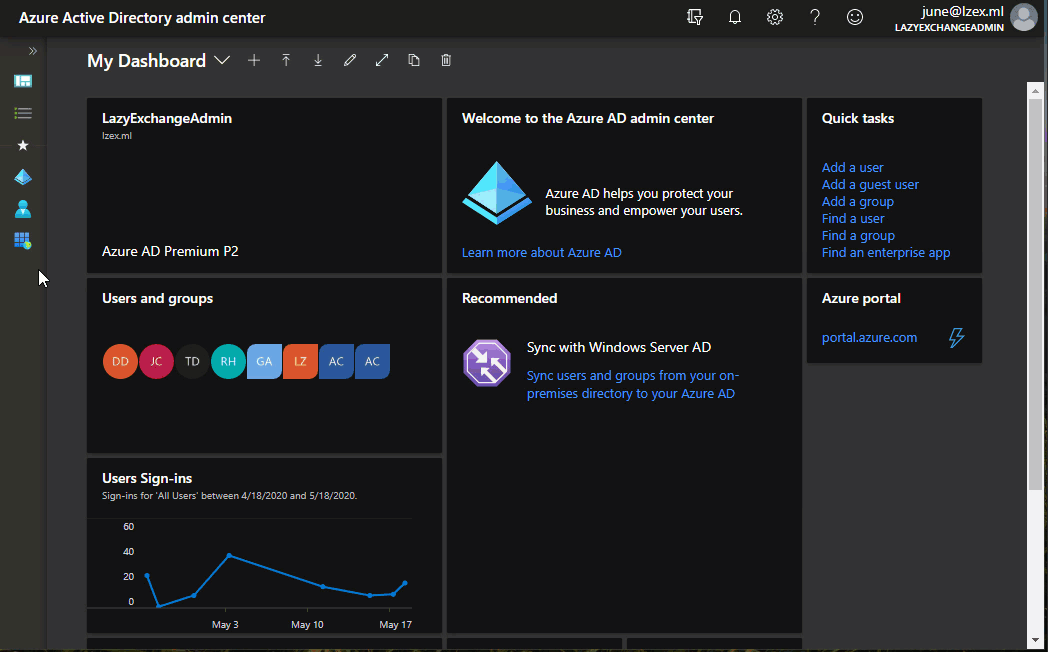Show Favorites star in the sidebar
Image resolution: width=1048 pixels, height=652 pixels.
point(23,145)
